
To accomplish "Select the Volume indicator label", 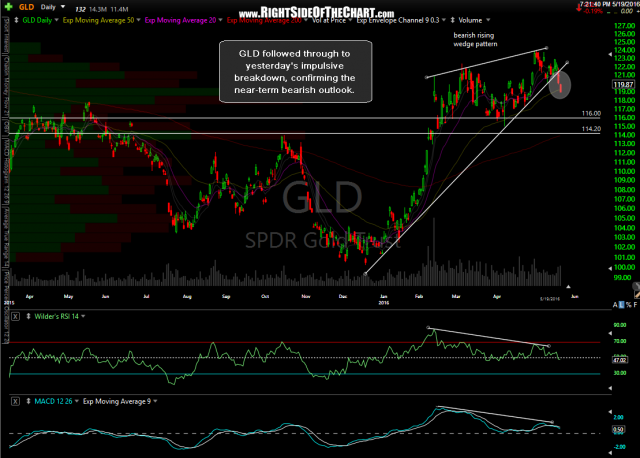I will (470, 20).
